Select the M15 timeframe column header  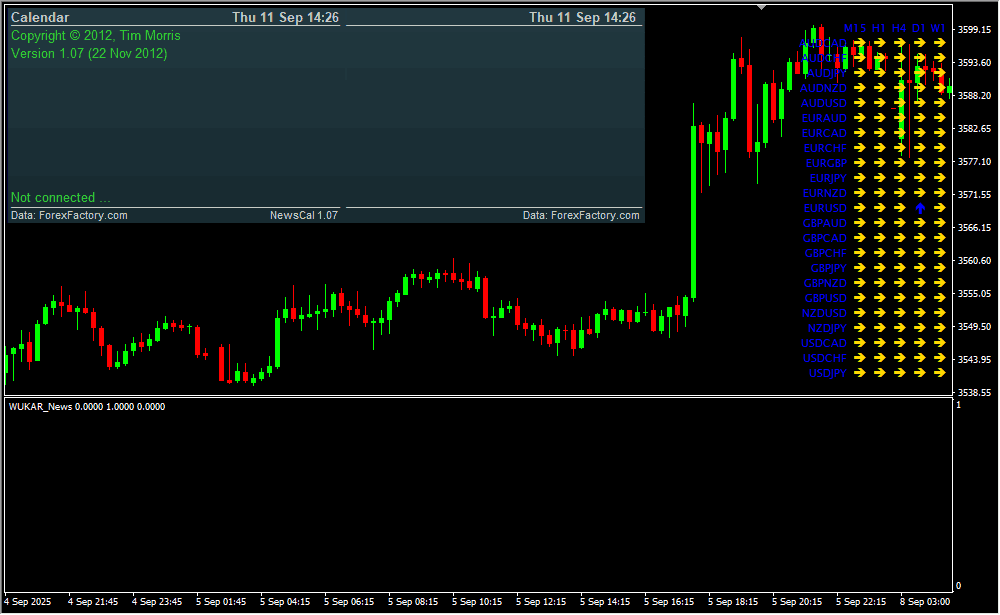(x=855, y=28)
